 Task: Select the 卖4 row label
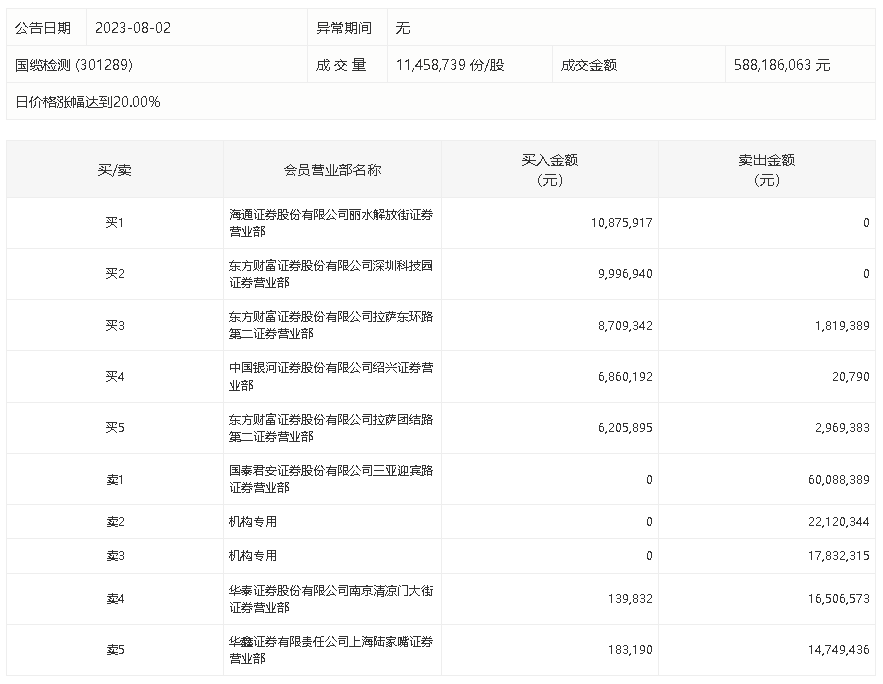click(114, 598)
